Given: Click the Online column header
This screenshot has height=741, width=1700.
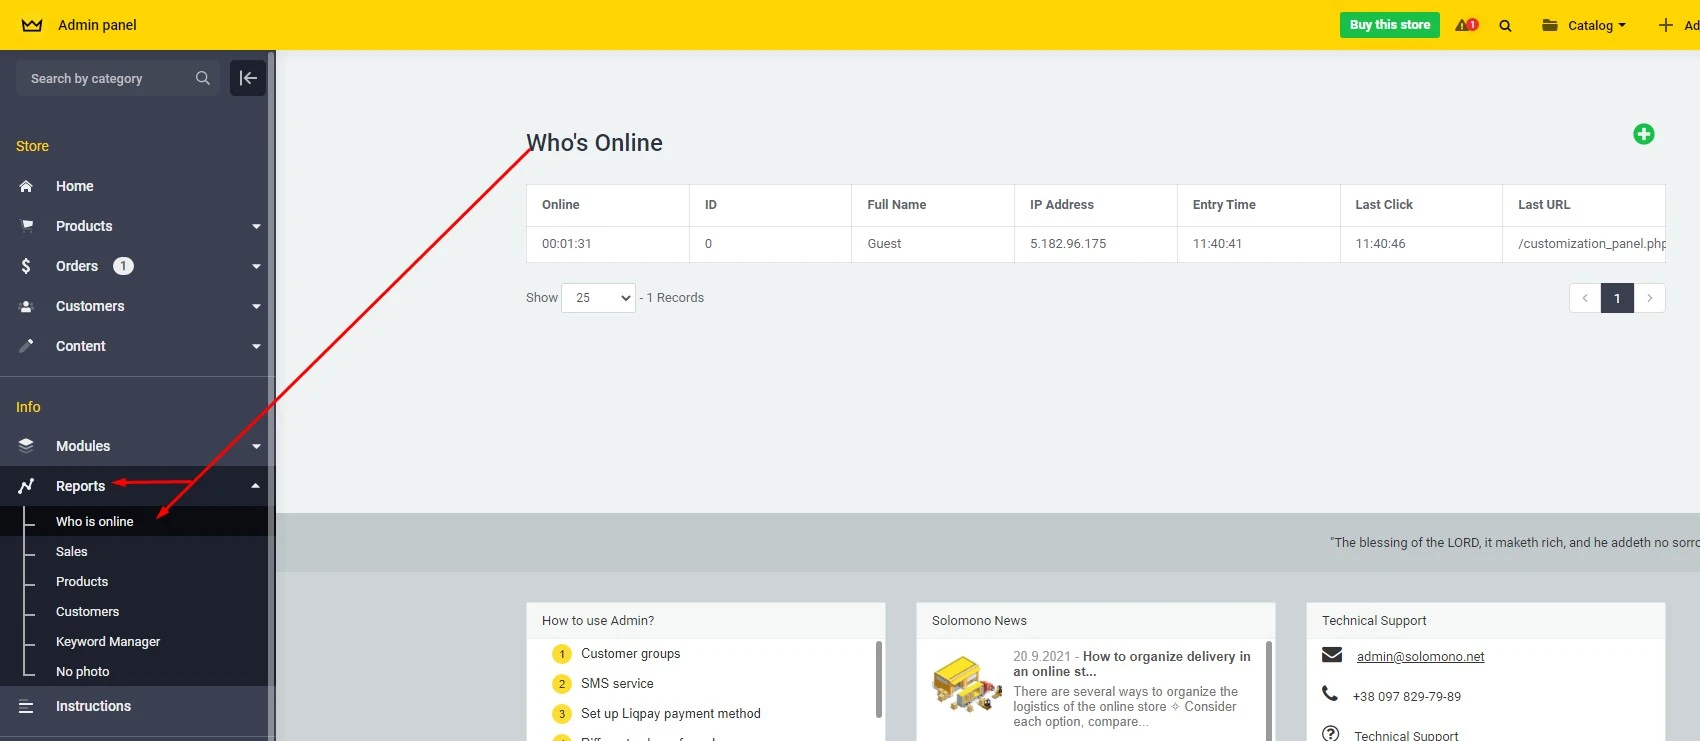Looking at the screenshot, I should click(560, 205).
